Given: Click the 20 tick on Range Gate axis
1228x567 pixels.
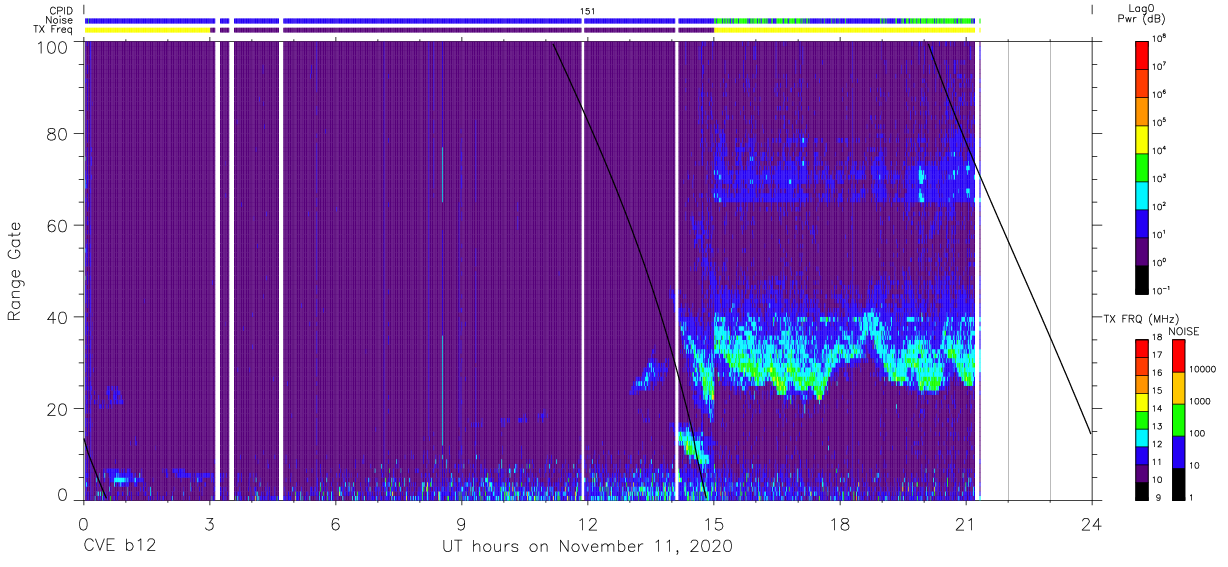Looking at the screenshot, I should tap(58, 409).
